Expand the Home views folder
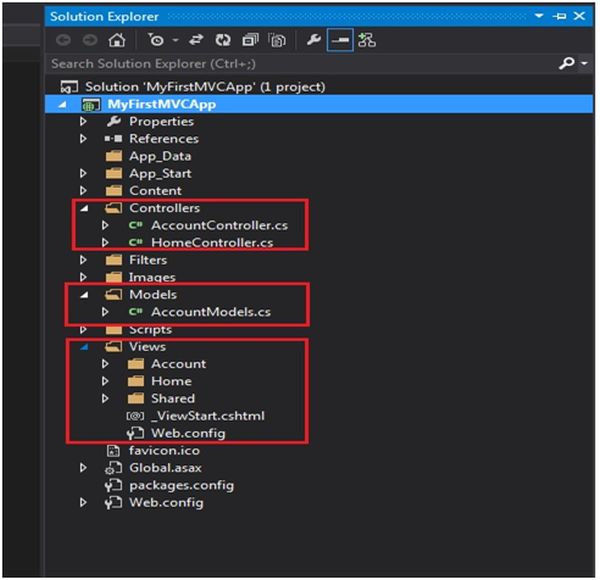Viewport: 600px width, 580px height. pyautogui.click(x=105, y=381)
